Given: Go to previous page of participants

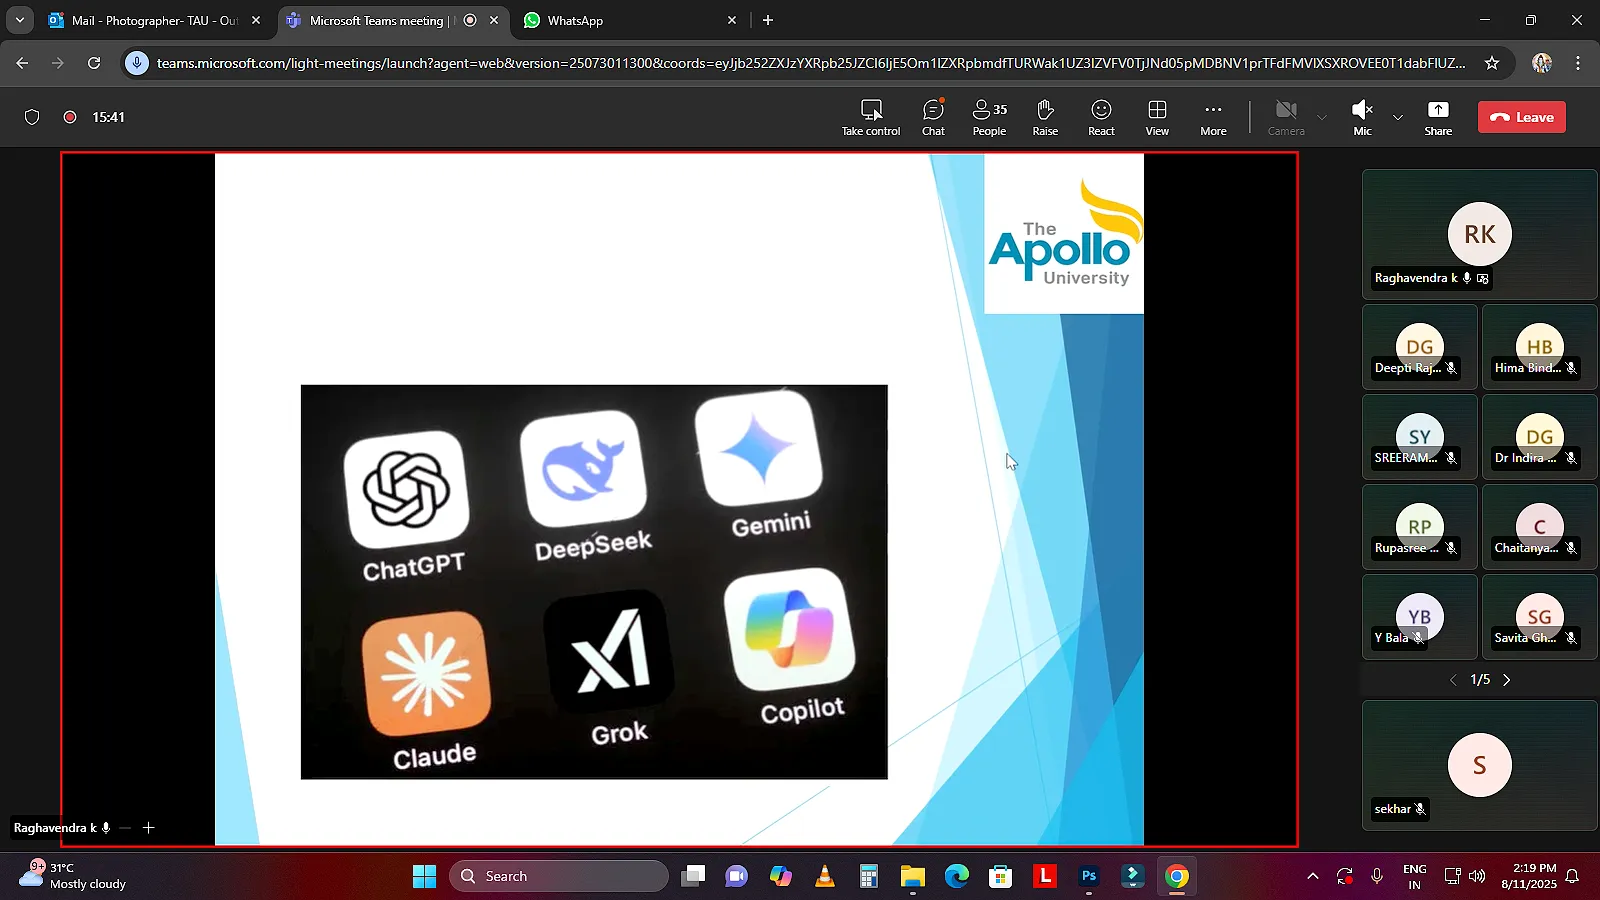Looking at the screenshot, I should (1453, 680).
